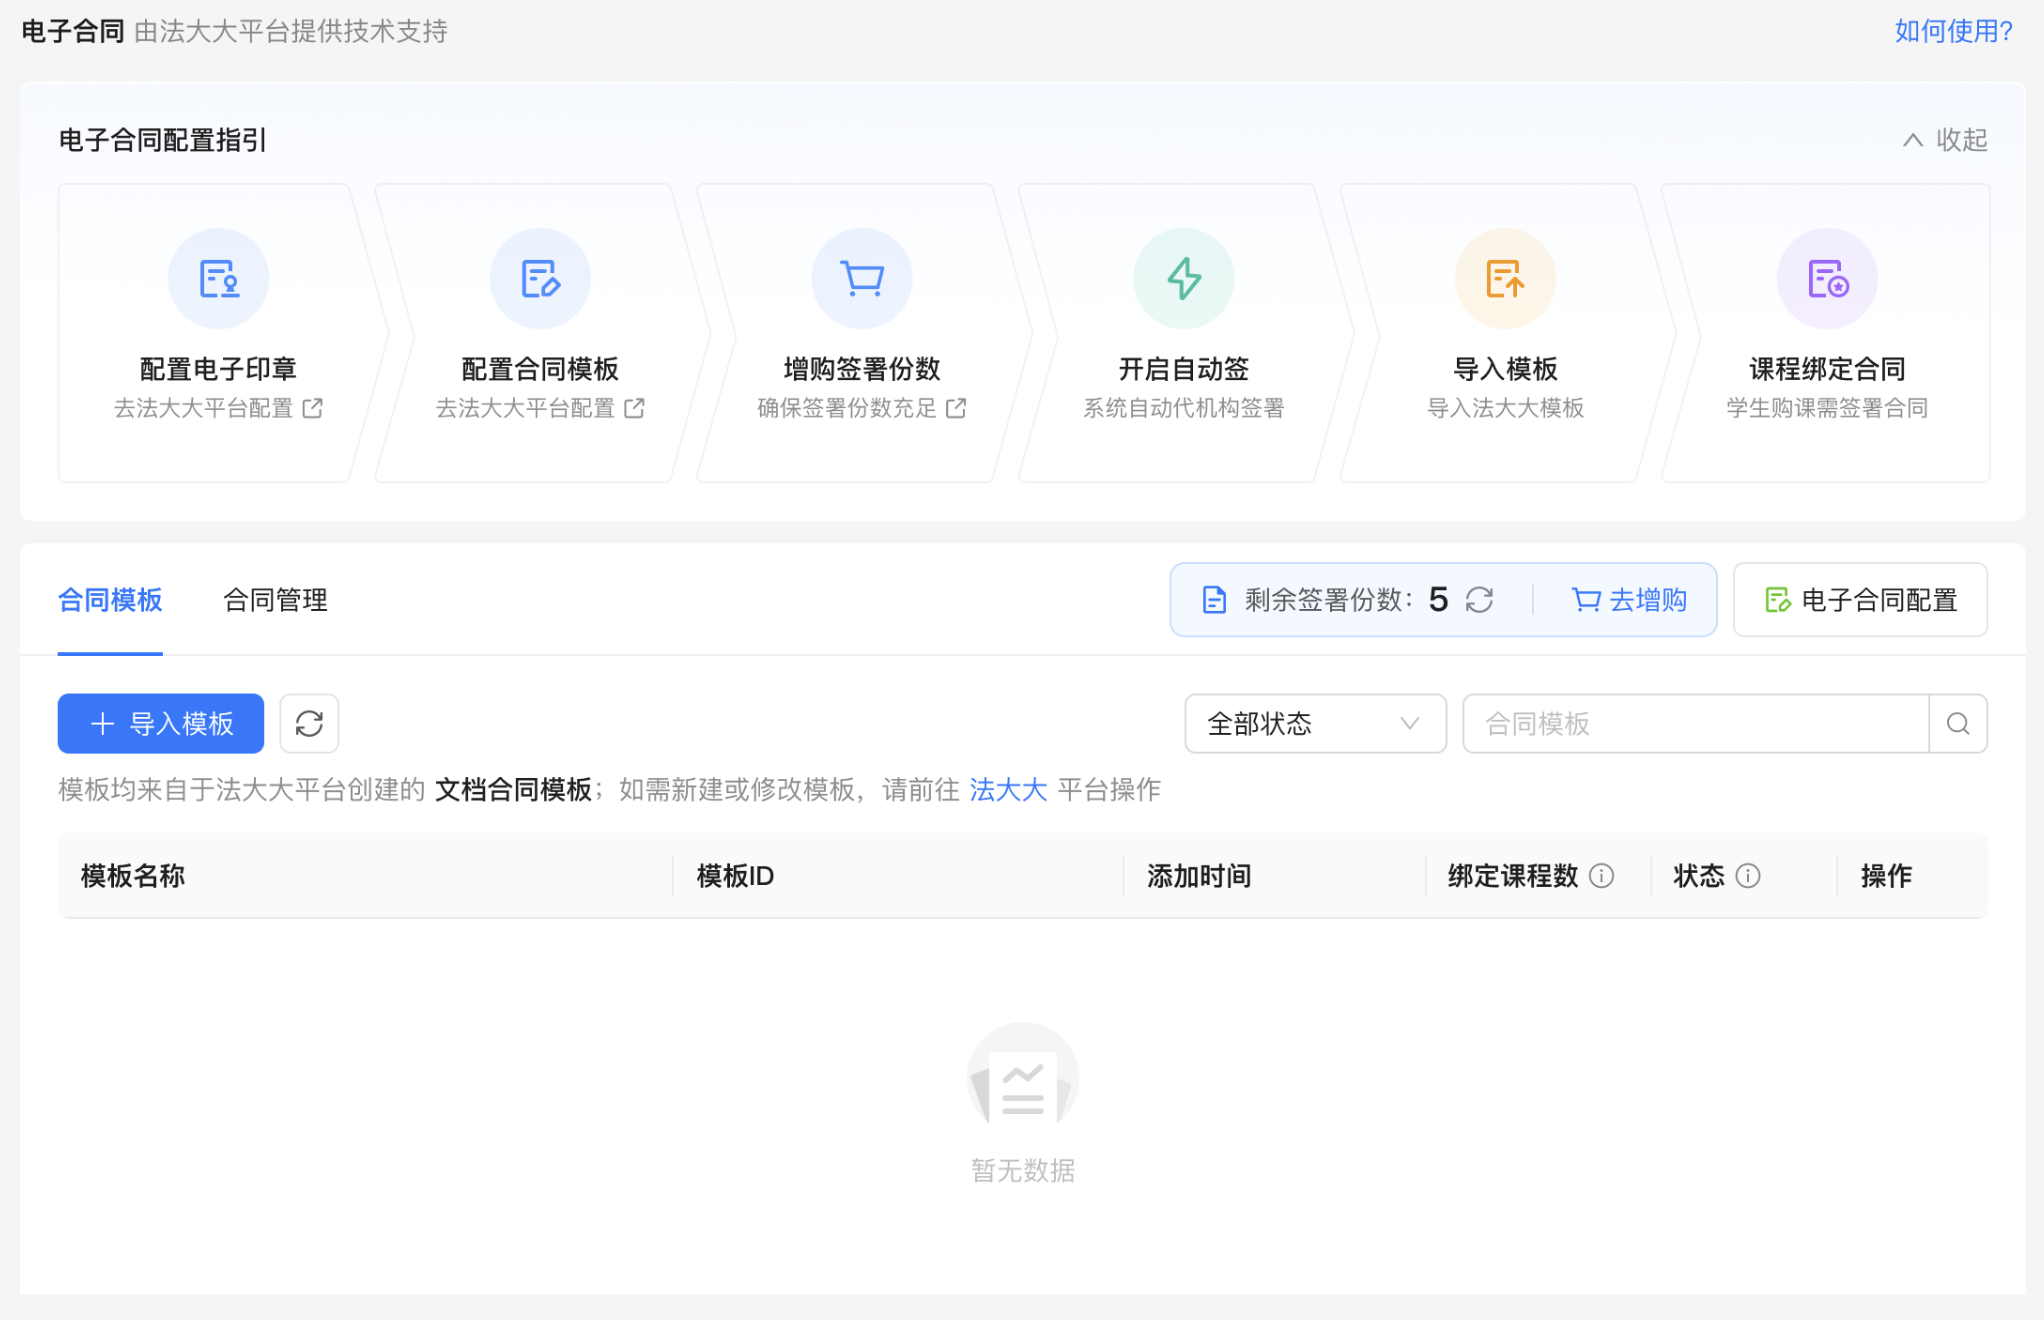This screenshot has width=2044, height=1320.
Task: Click the 增购签署份数 shopping cart icon
Action: pyautogui.click(x=862, y=279)
